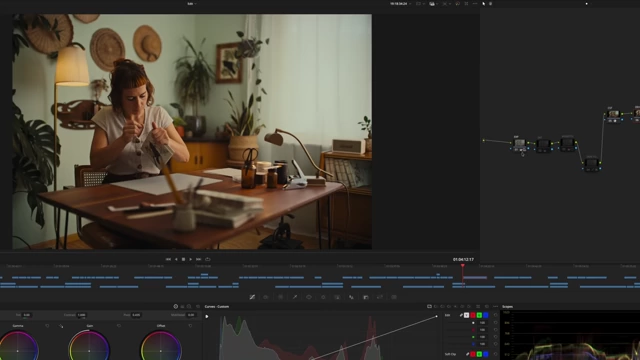Expand the Curves histogram play arrow
The height and width of the screenshot is (360, 640).
pos(207,316)
